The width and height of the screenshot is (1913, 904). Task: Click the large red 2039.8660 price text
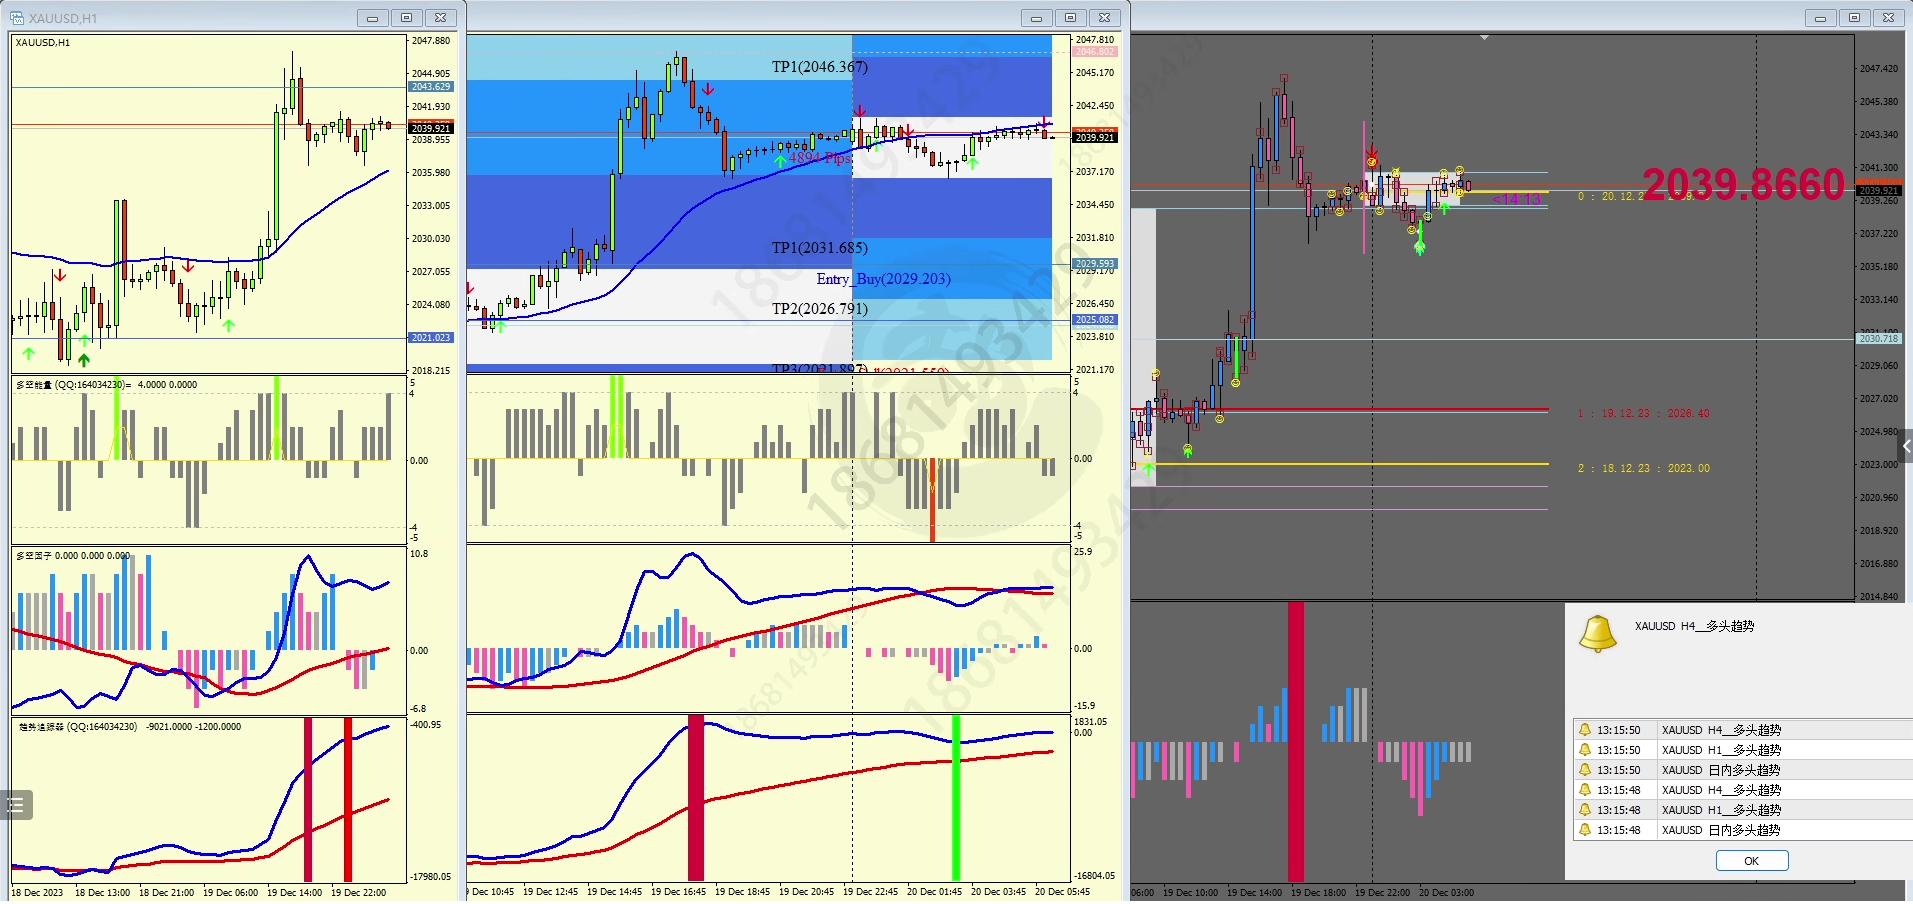coord(1743,184)
